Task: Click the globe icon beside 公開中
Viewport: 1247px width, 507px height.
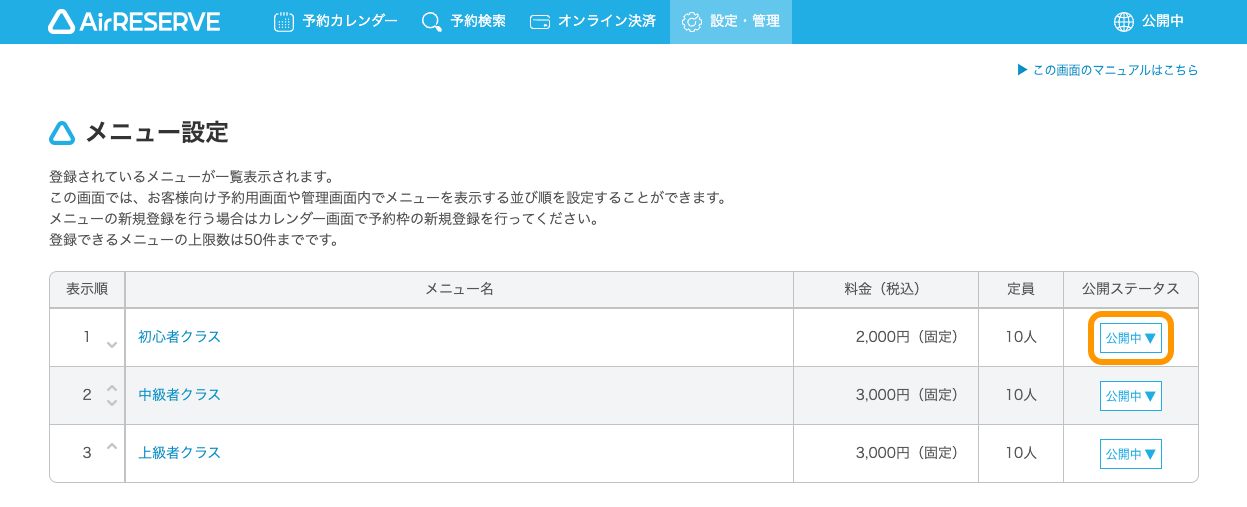Action: [x=1124, y=22]
